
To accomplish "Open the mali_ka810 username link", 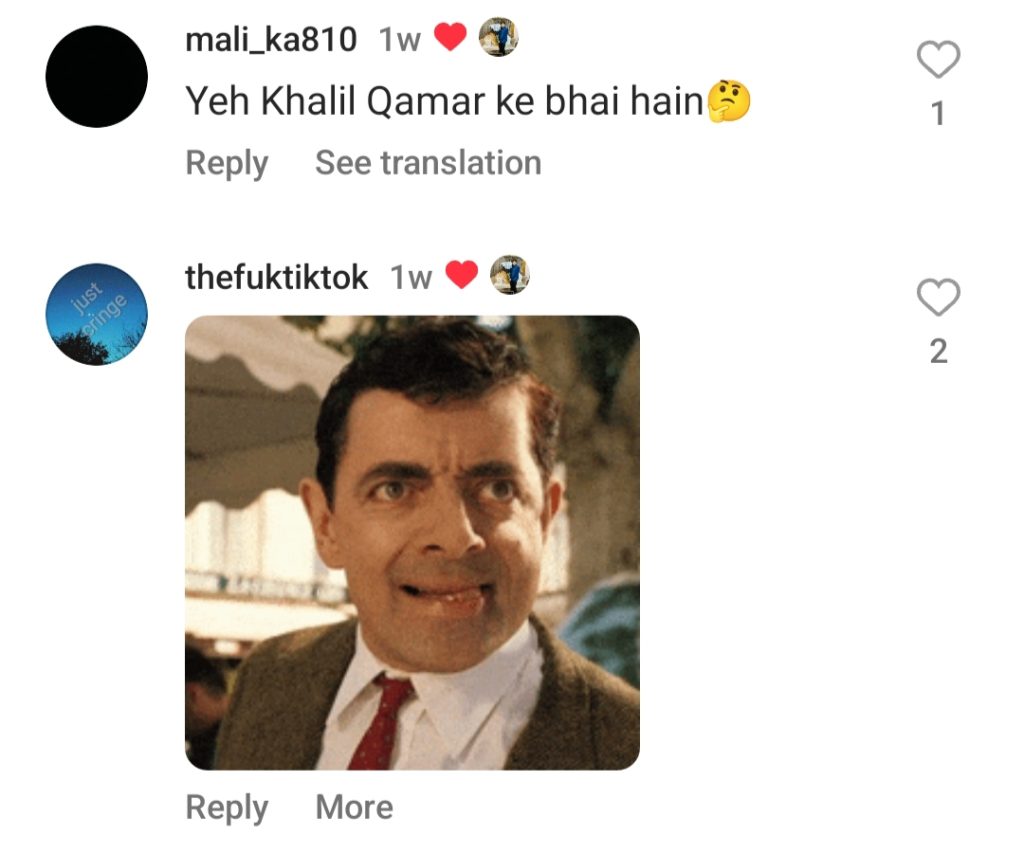I will point(271,40).
